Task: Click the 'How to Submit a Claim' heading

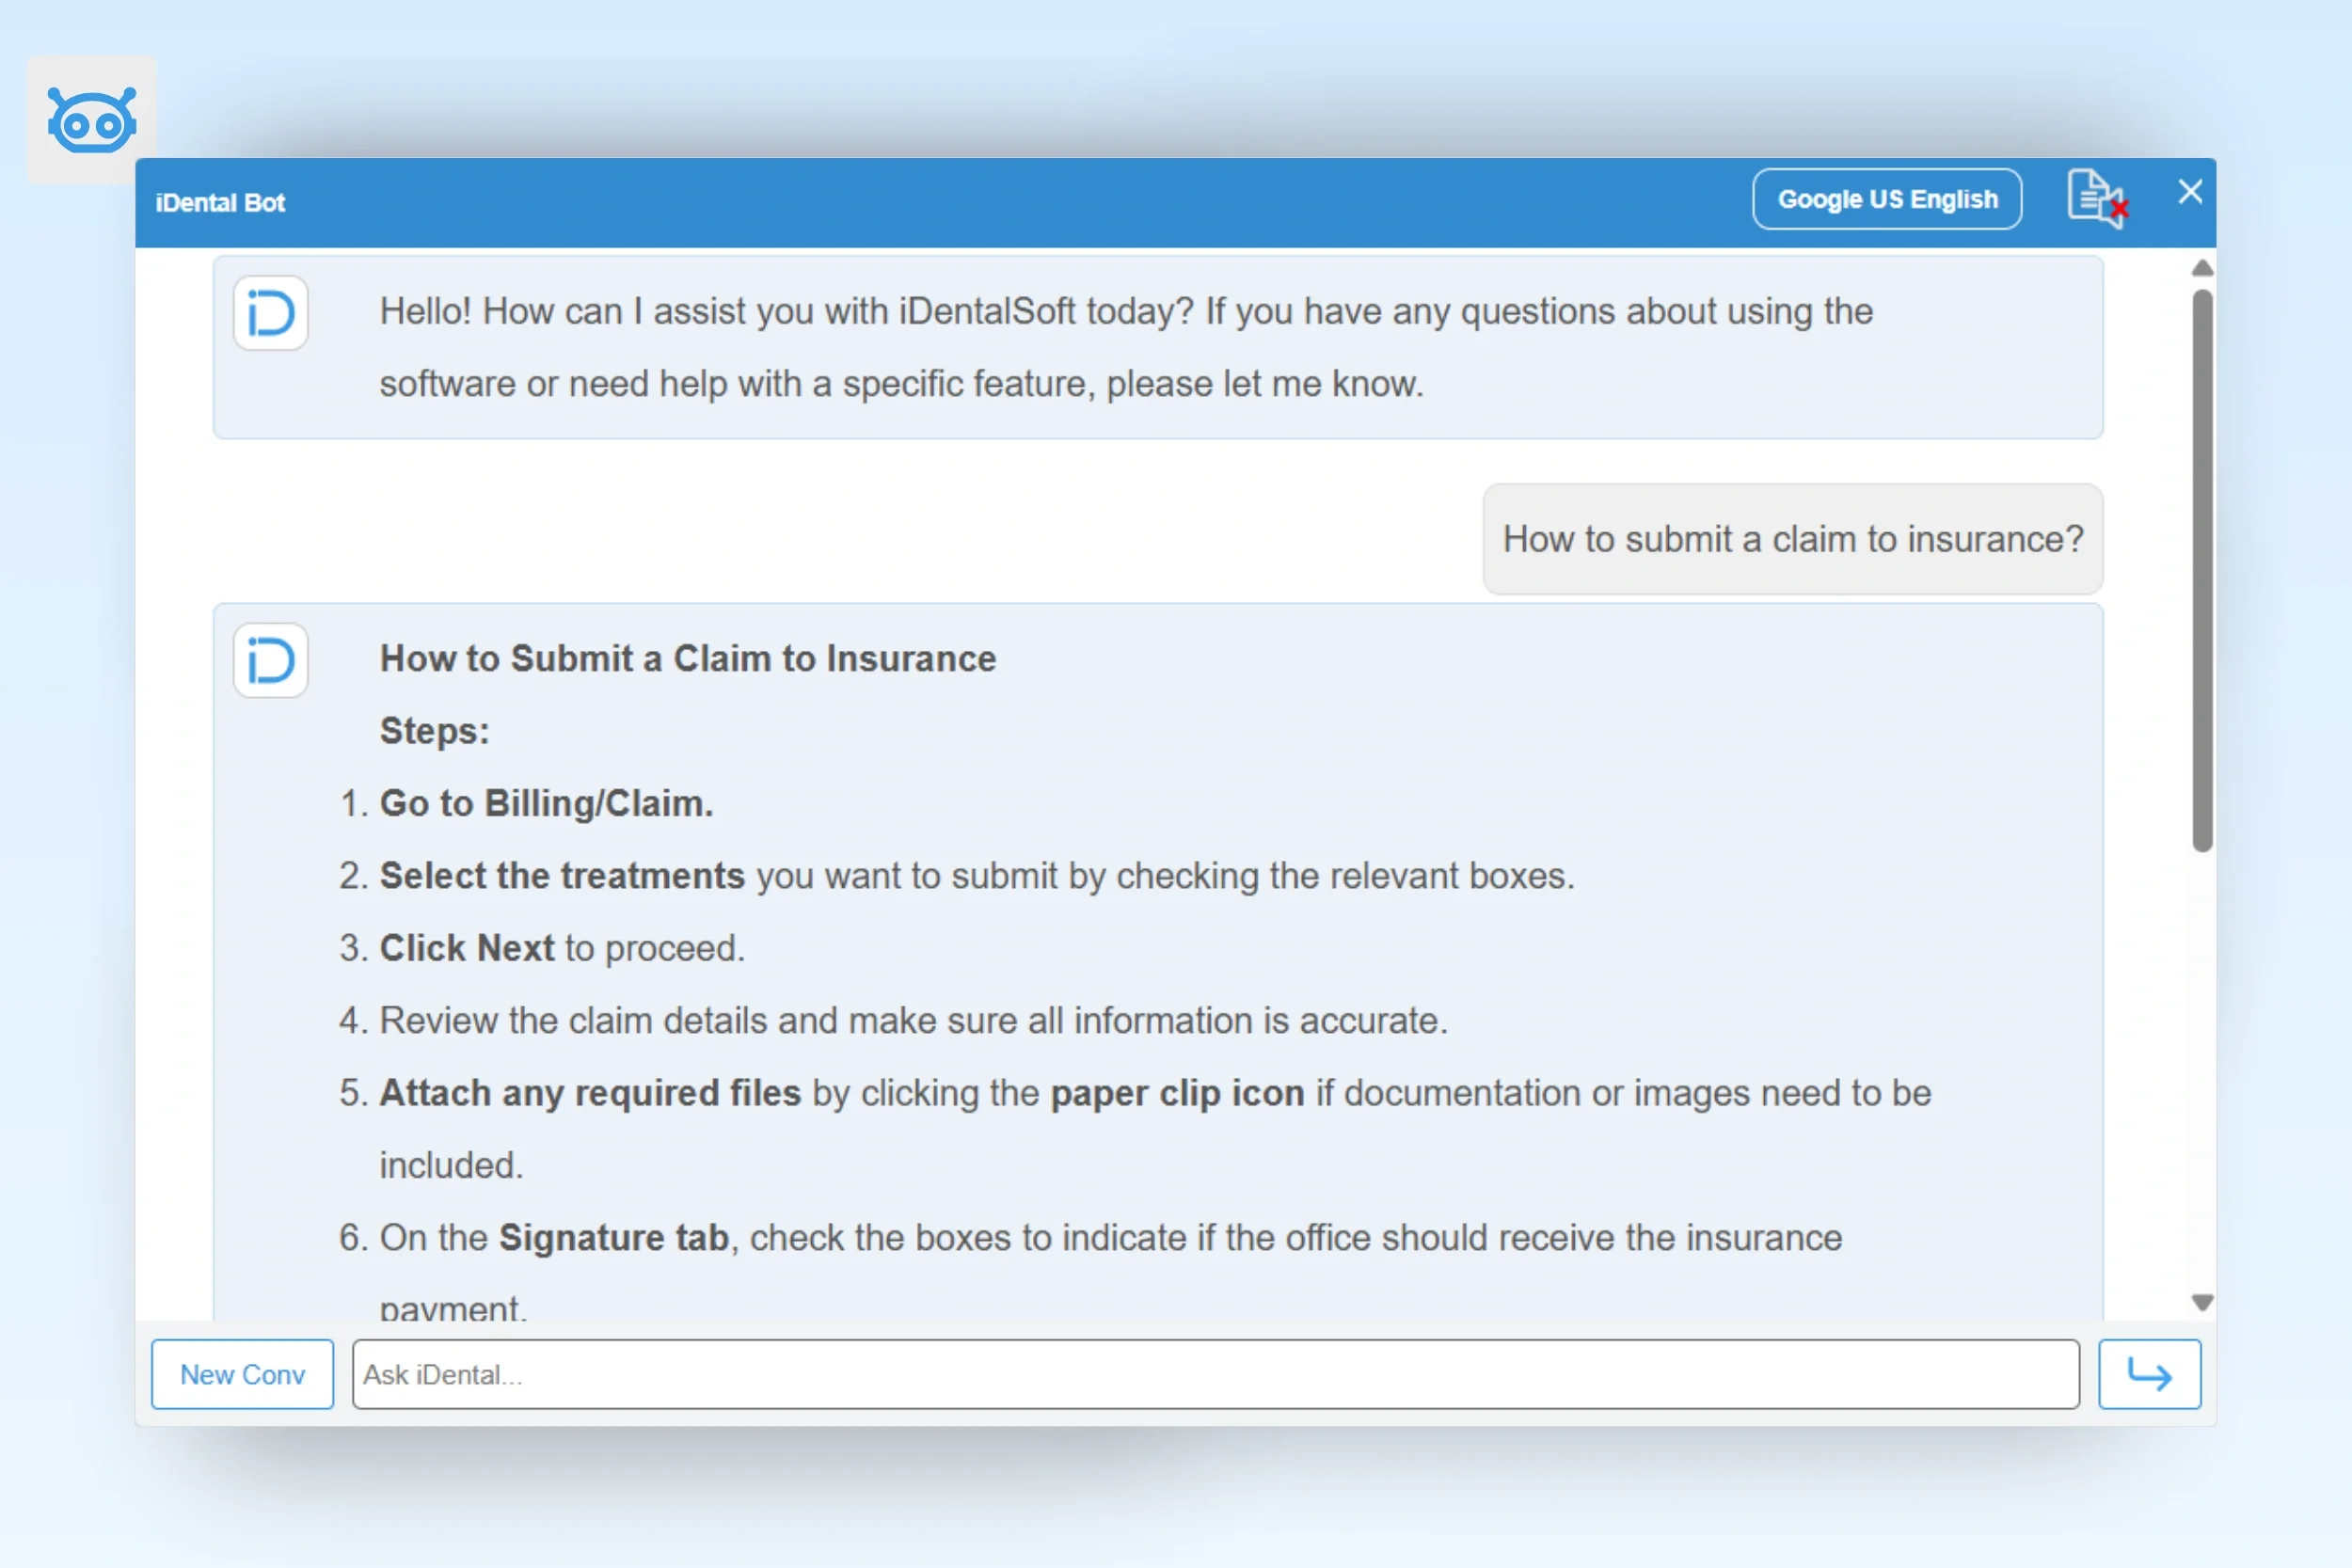Action: coord(688,659)
